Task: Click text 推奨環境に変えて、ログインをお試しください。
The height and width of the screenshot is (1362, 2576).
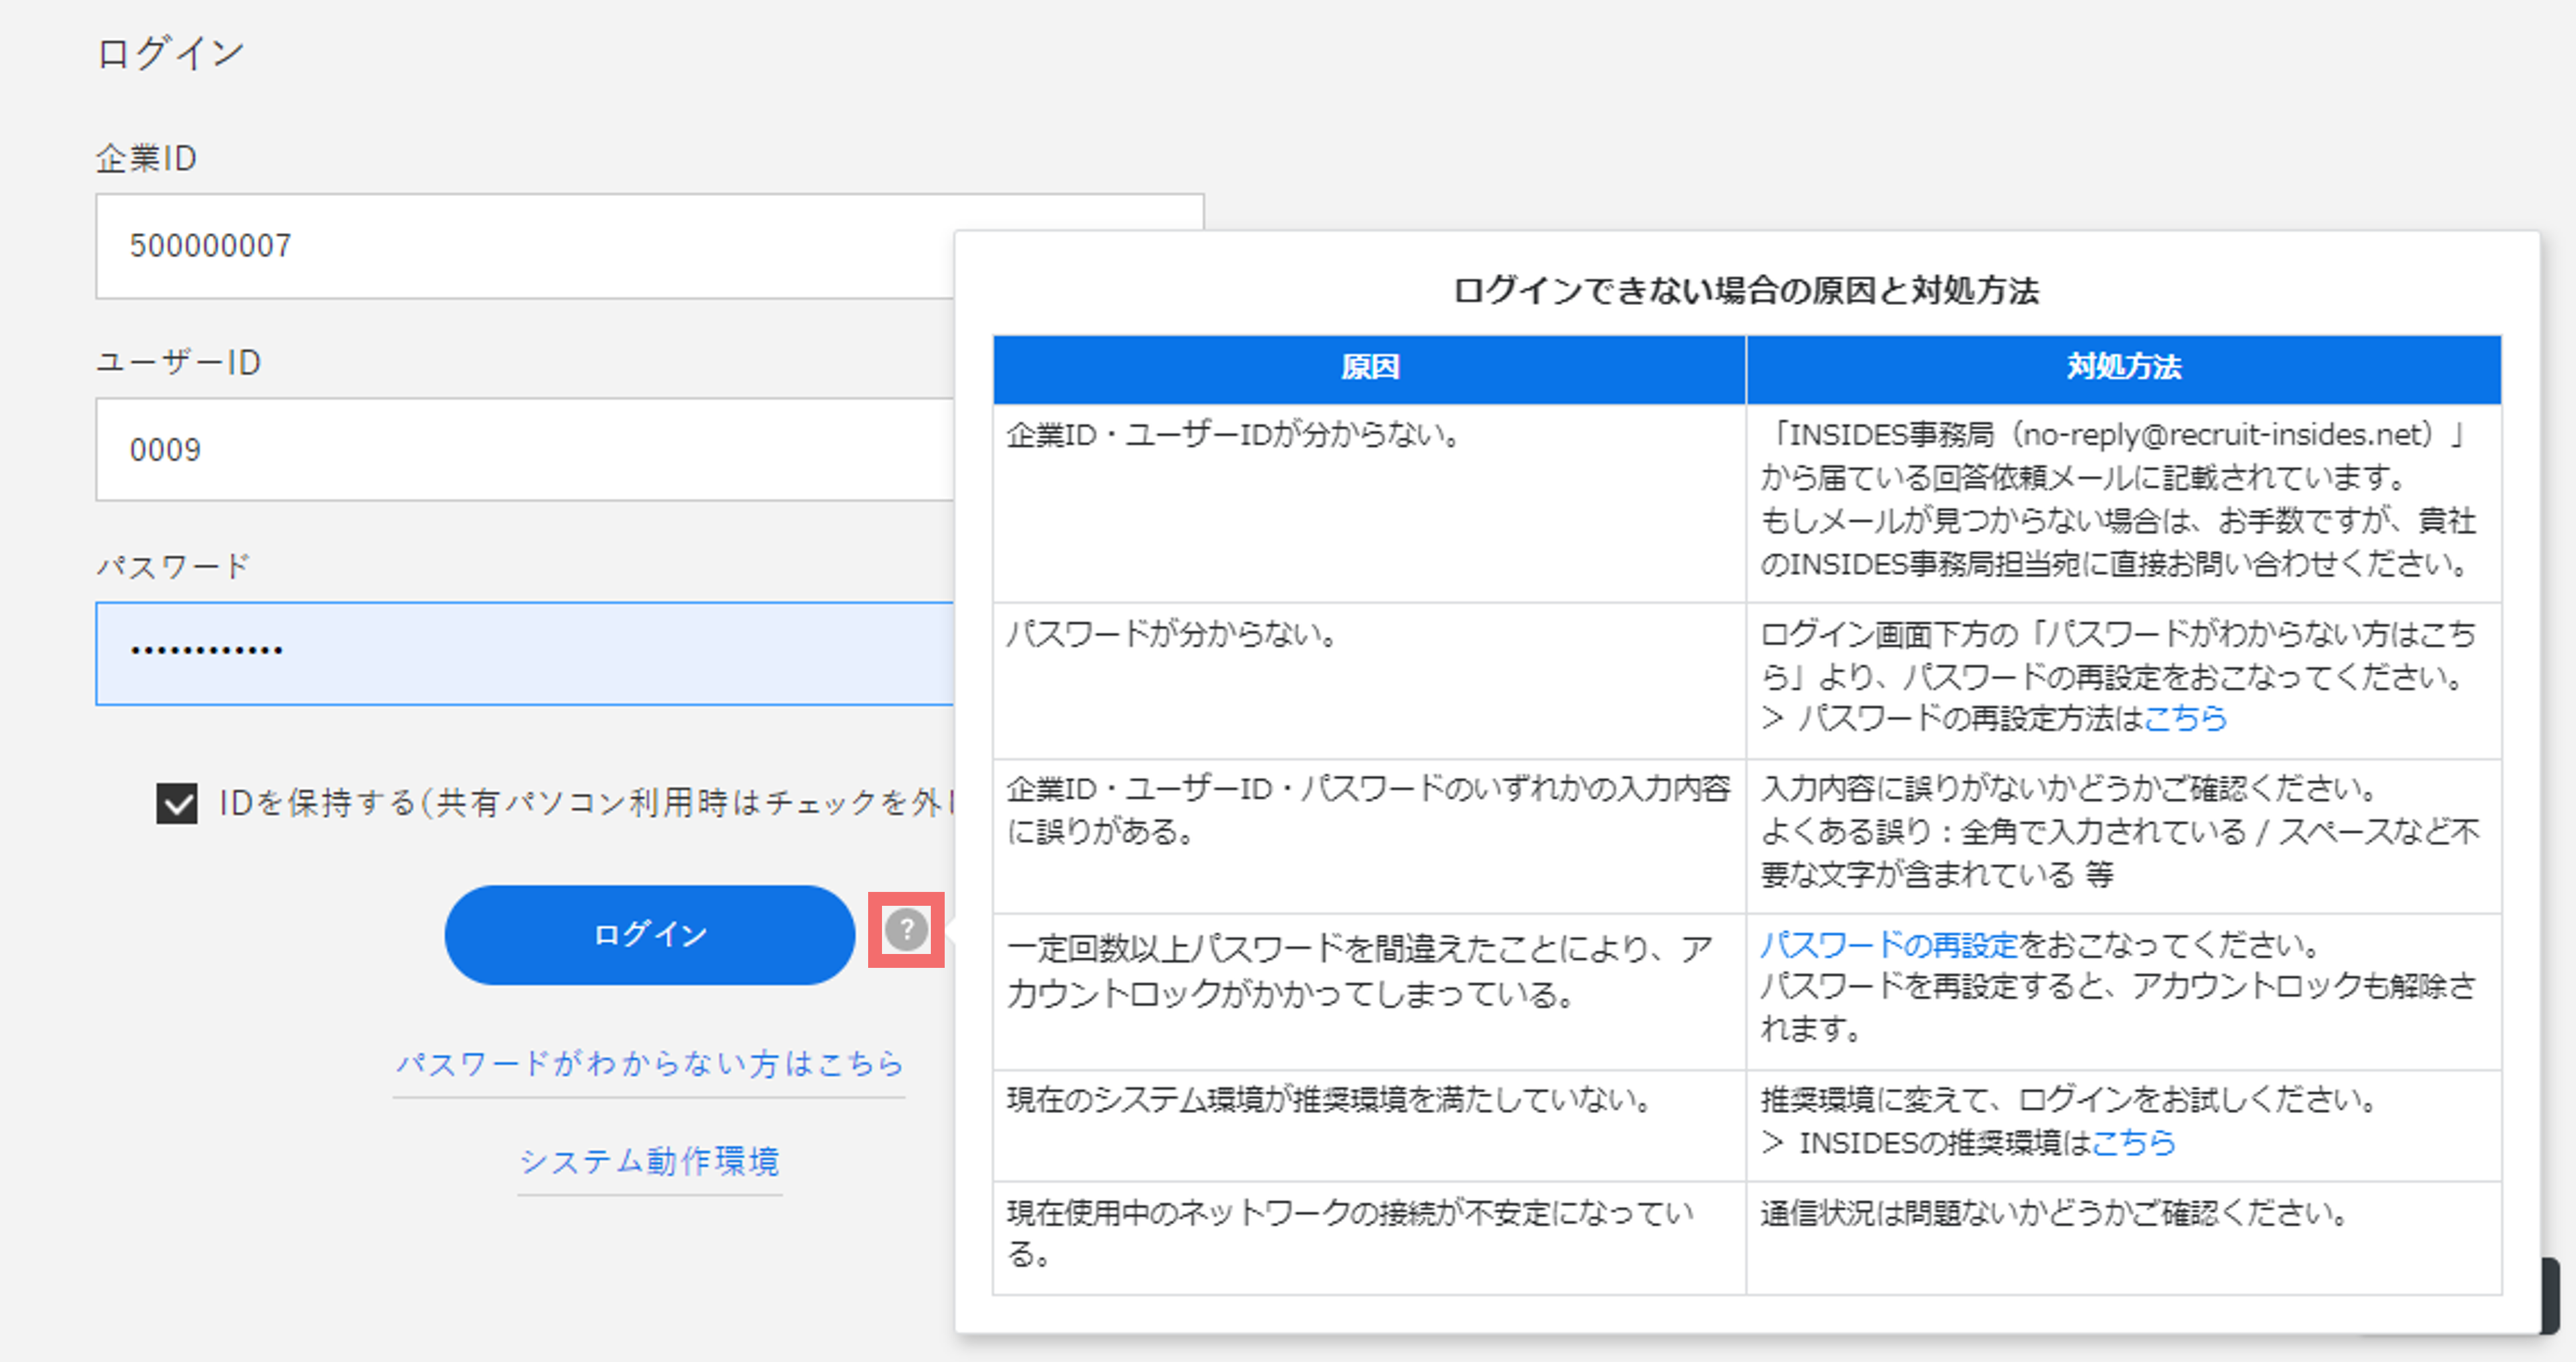Action: tap(2069, 1099)
